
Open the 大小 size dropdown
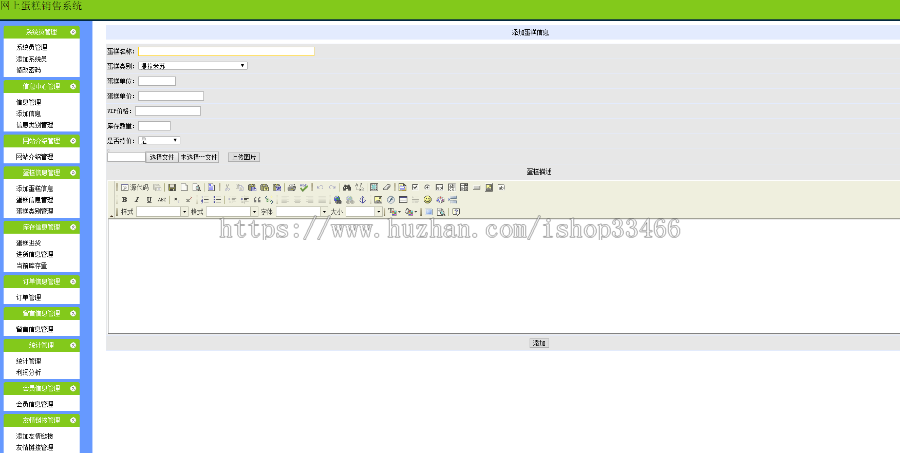point(364,212)
